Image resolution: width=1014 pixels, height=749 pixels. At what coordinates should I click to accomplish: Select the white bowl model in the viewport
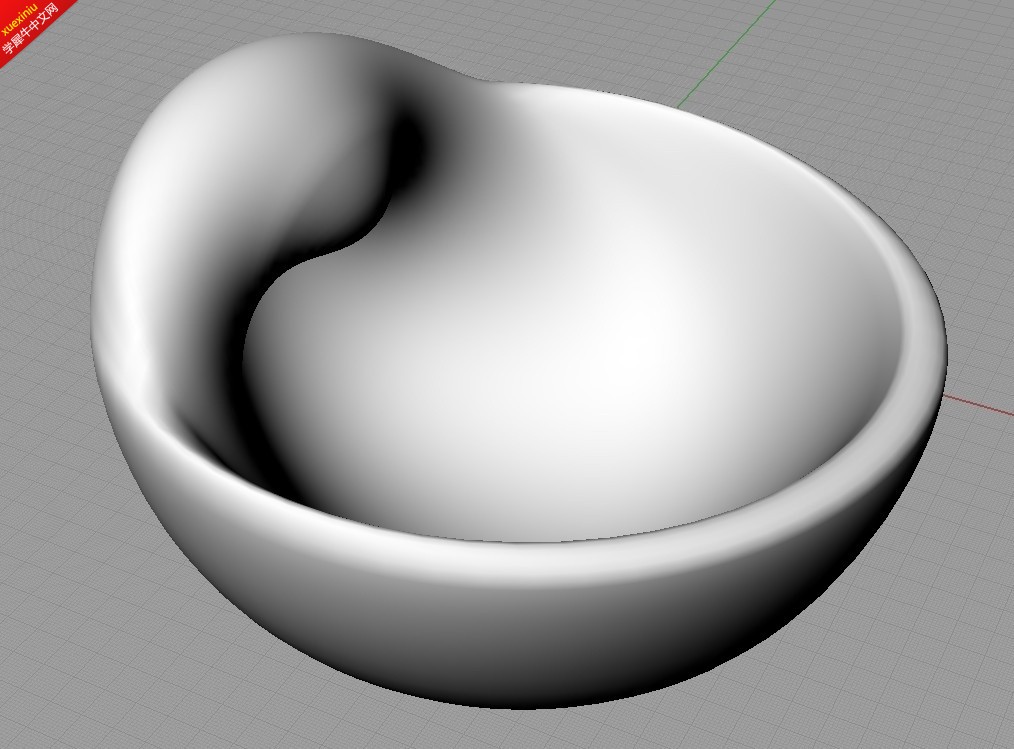point(517,369)
